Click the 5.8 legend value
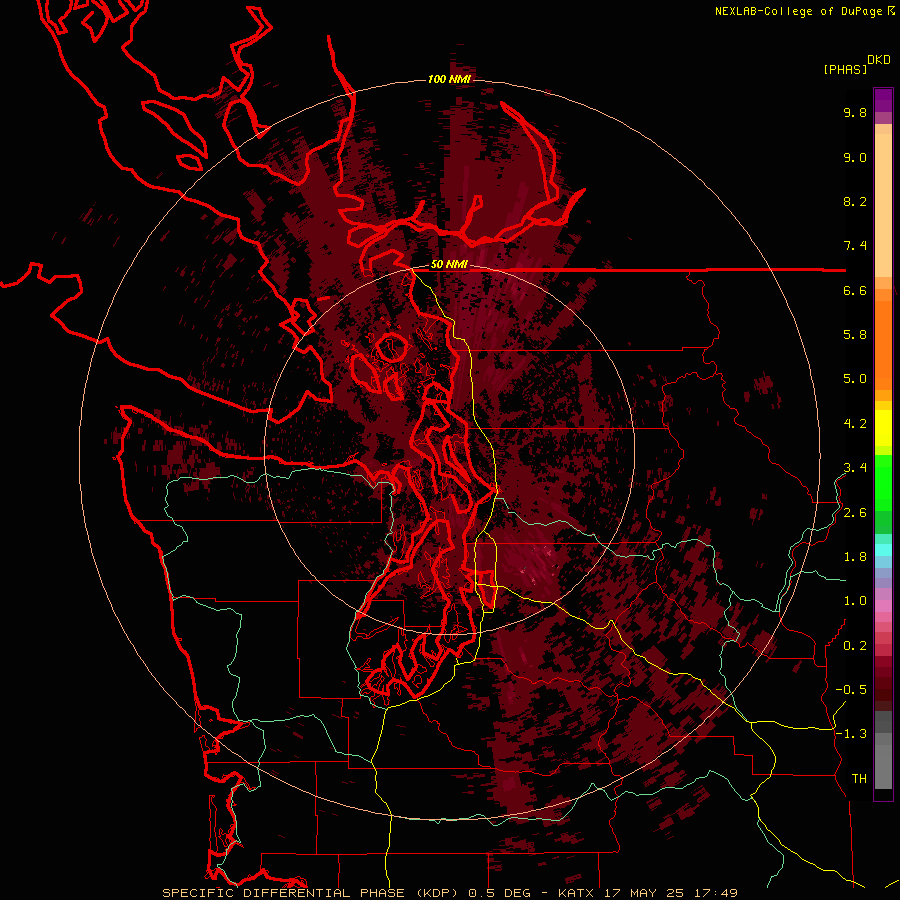Image resolution: width=900 pixels, height=900 pixels. point(855,335)
